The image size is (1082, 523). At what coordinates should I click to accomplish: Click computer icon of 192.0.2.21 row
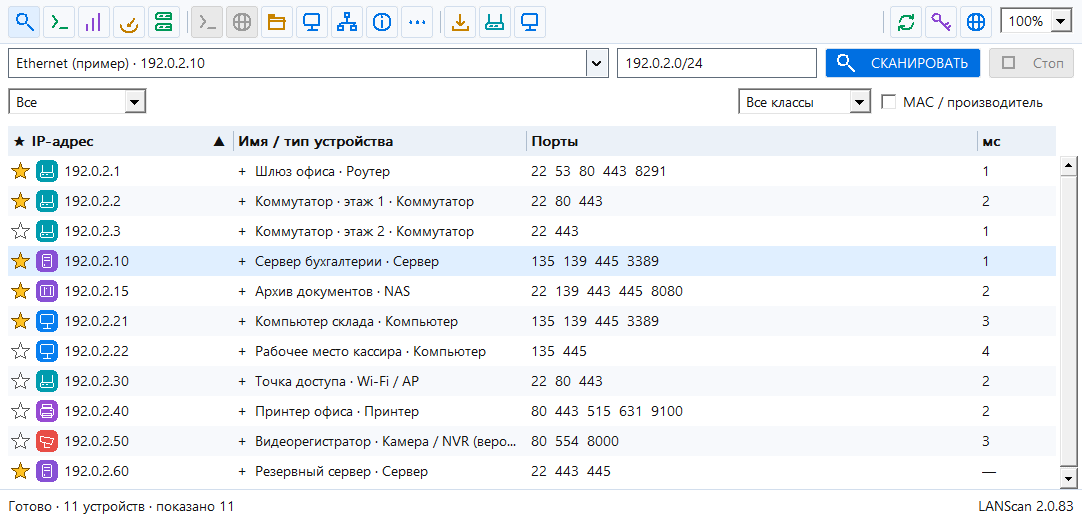pyautogui.click(x=47, y=322)
